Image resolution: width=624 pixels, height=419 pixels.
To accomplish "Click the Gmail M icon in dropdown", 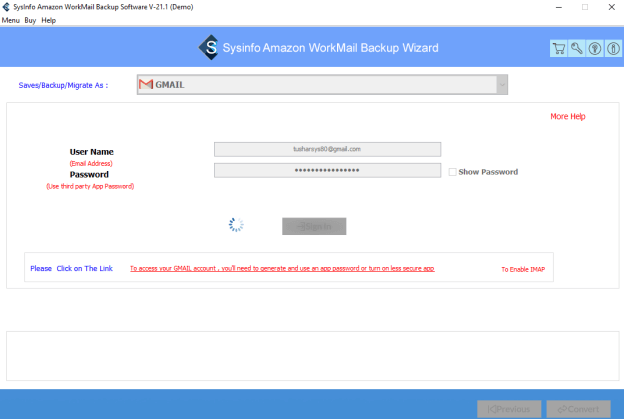I will pos(146,84).
